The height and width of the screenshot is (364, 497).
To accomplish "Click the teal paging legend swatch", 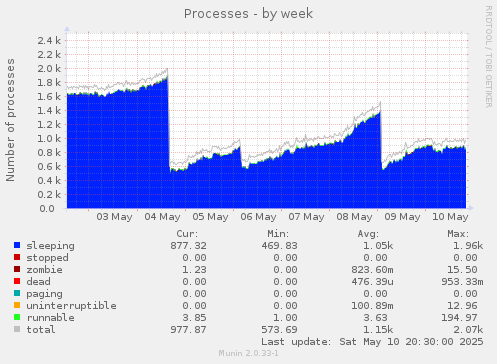I will click(17, 293).
